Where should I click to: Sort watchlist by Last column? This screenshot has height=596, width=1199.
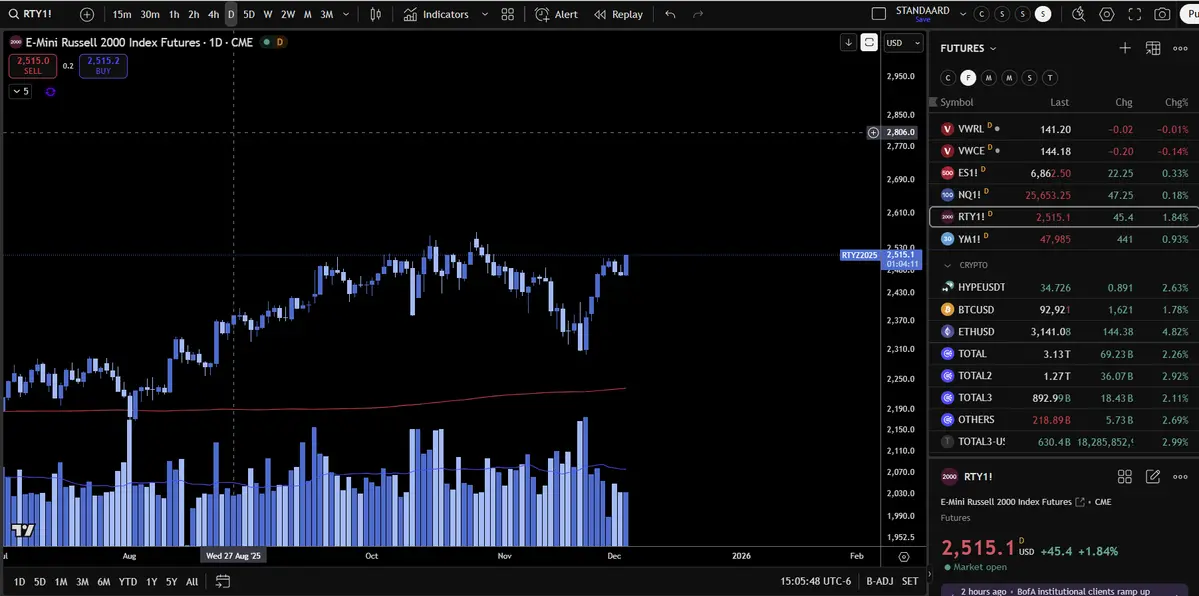1060,103
